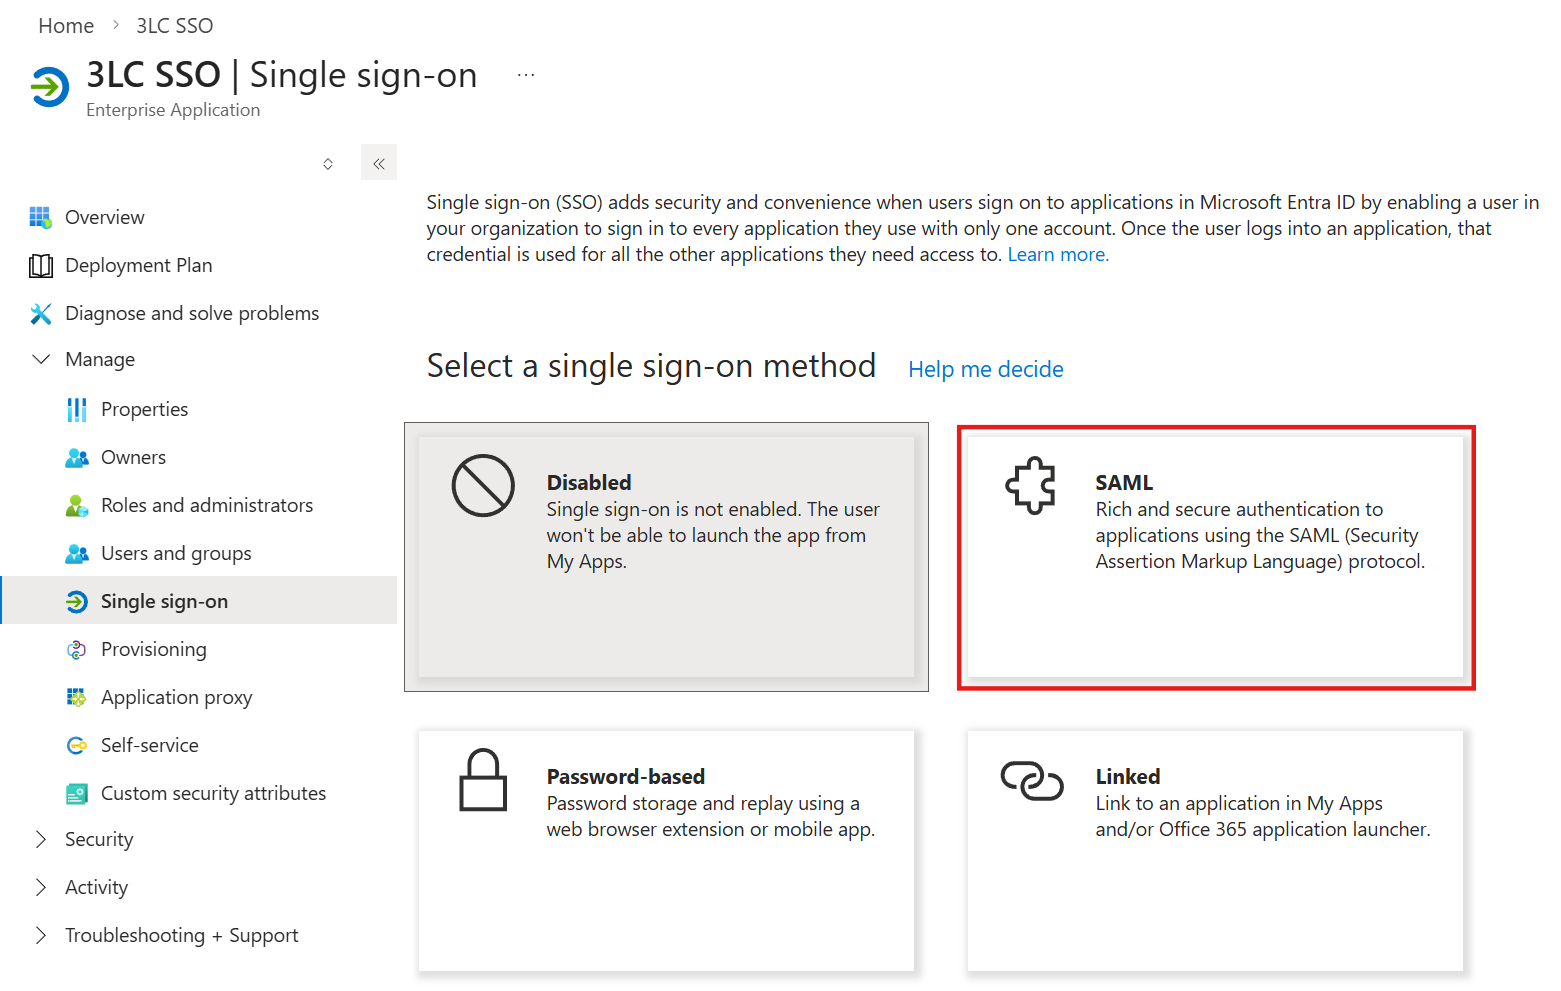Screen dimensions: 1561x991
Task: Click the Linked chain icon
Action: pos(1032,781)
